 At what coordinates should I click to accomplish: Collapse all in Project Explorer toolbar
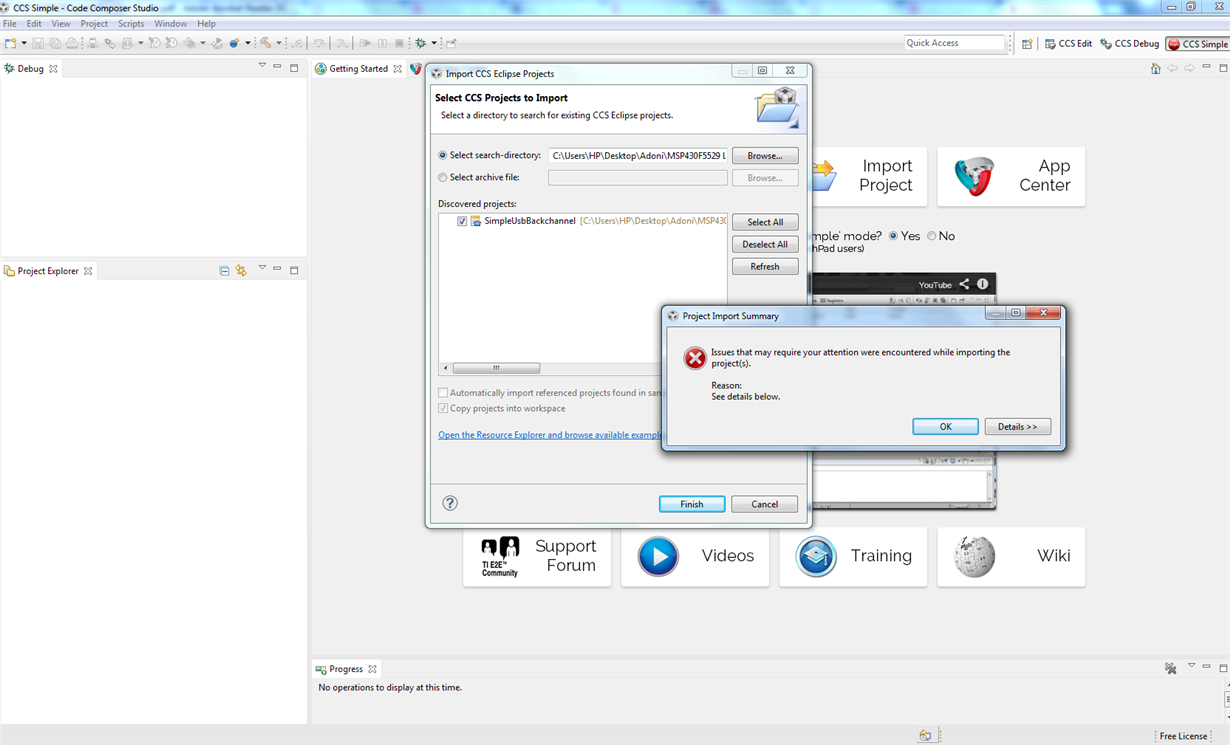(x=225, y=270)
